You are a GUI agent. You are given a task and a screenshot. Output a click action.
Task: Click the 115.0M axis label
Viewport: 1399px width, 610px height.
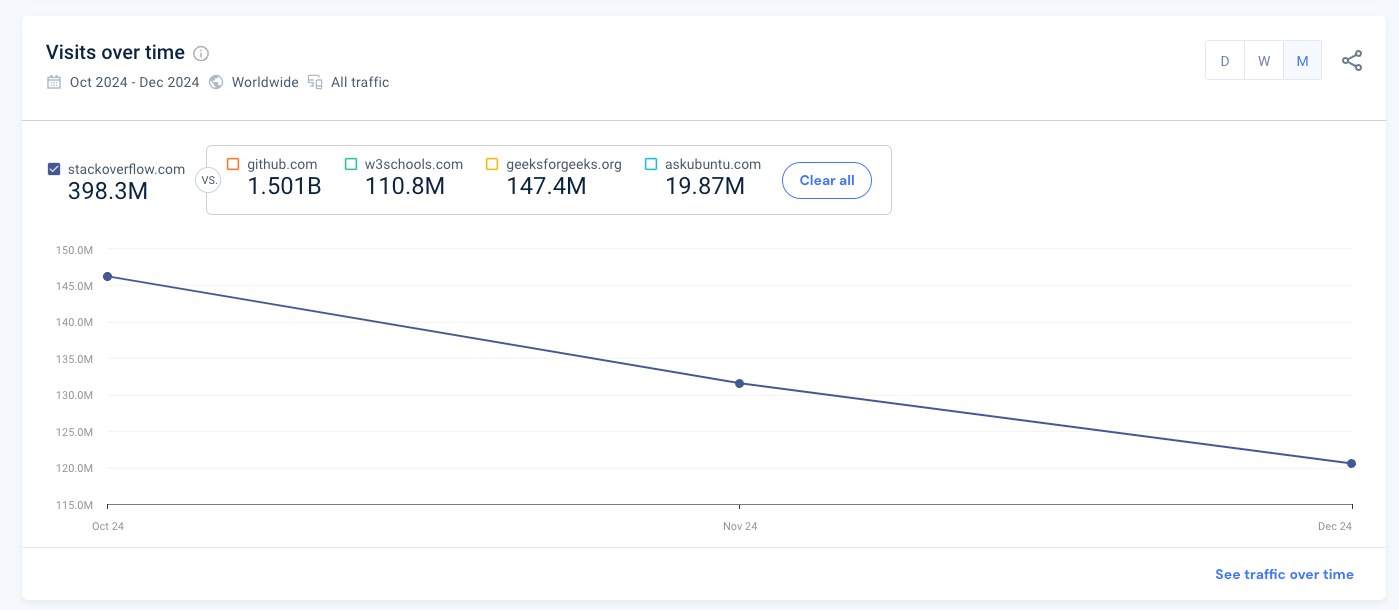point(74,505)
